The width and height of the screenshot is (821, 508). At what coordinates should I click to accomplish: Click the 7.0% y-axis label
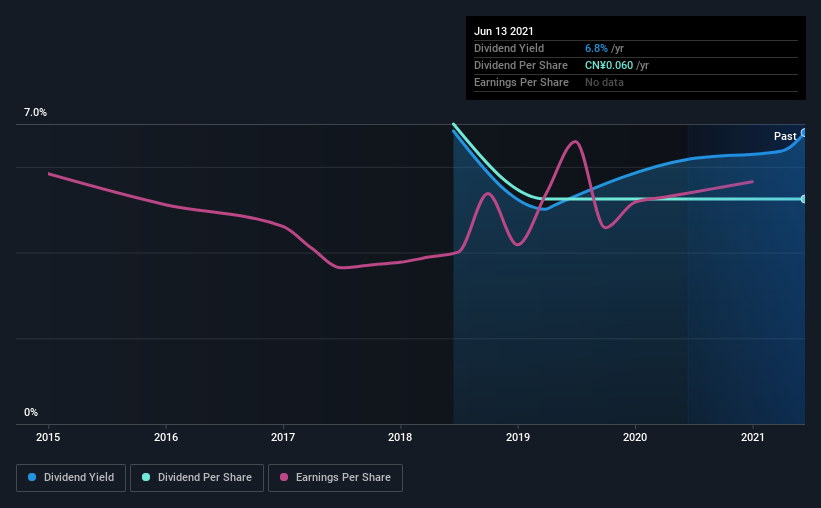click(36, 113)
